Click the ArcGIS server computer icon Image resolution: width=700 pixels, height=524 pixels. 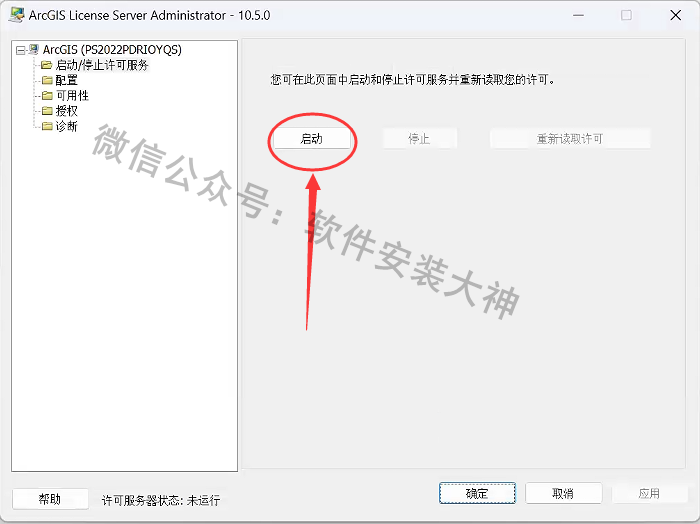34,49
